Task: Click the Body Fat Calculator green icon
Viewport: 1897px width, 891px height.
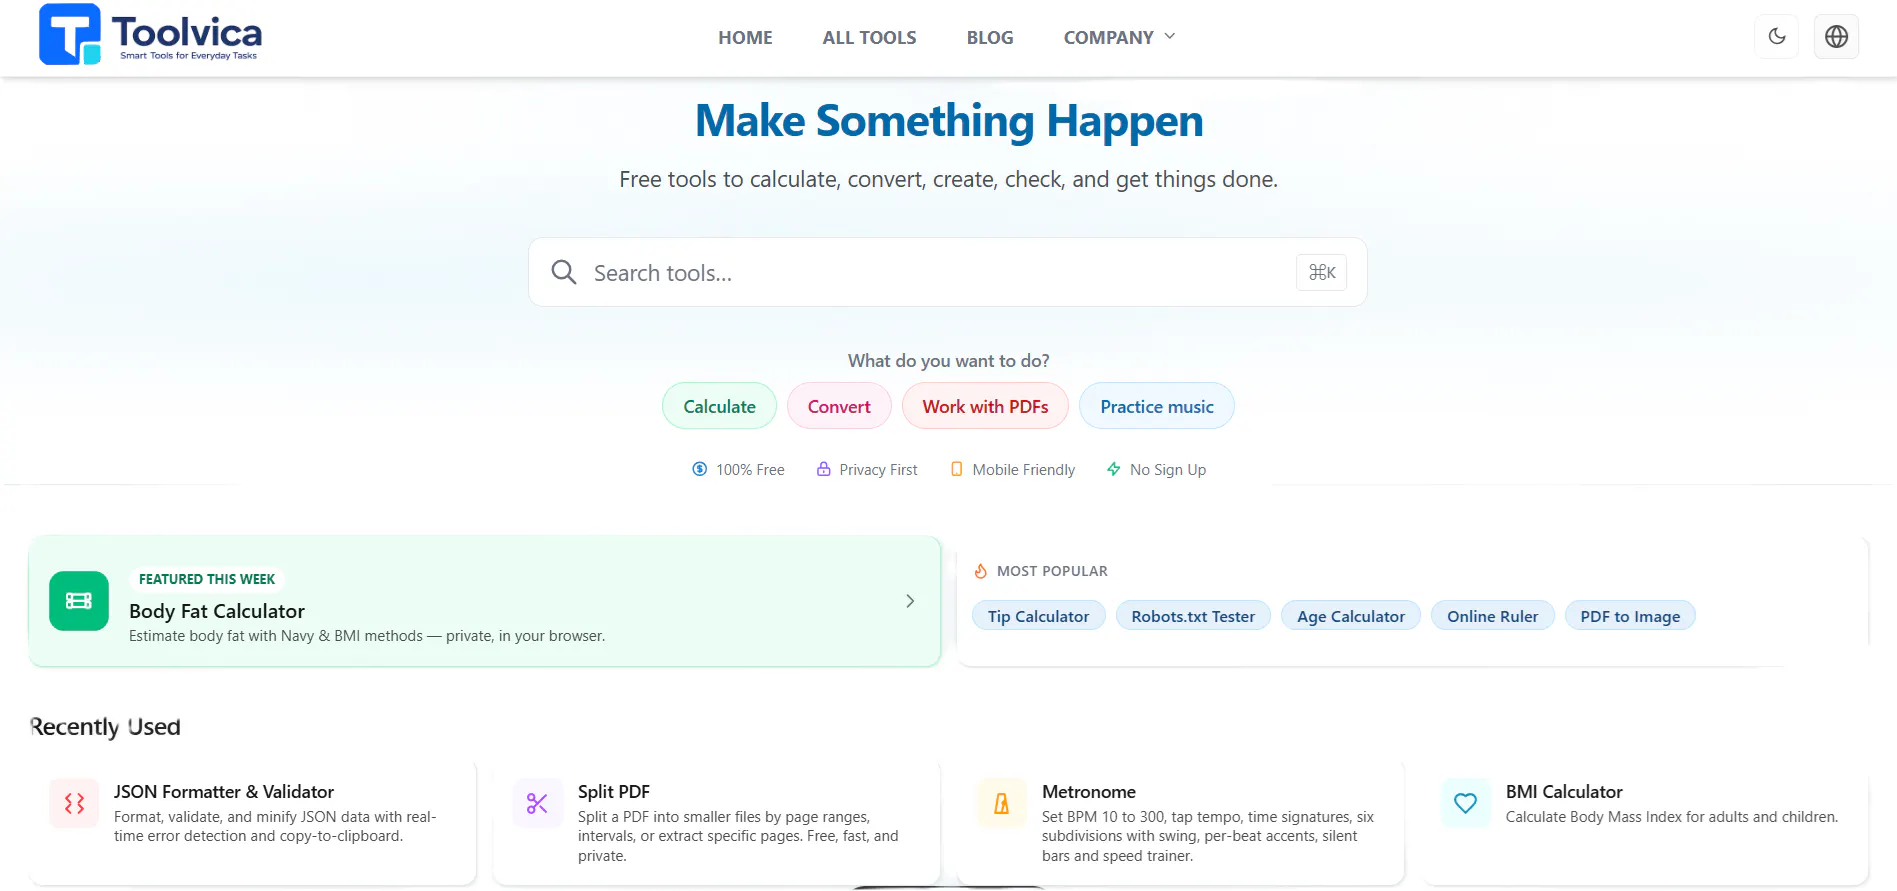Action: click(x=79, y=601)
